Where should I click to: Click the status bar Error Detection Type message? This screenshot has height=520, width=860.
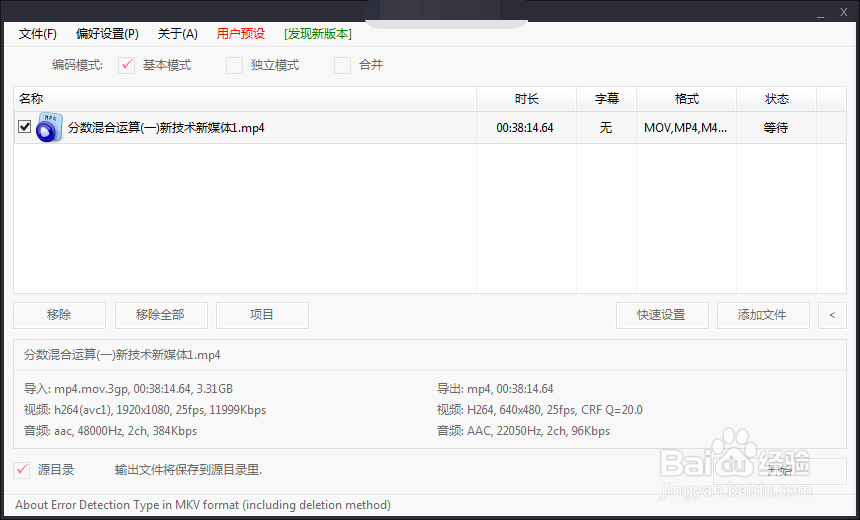[x=203, y=505]
